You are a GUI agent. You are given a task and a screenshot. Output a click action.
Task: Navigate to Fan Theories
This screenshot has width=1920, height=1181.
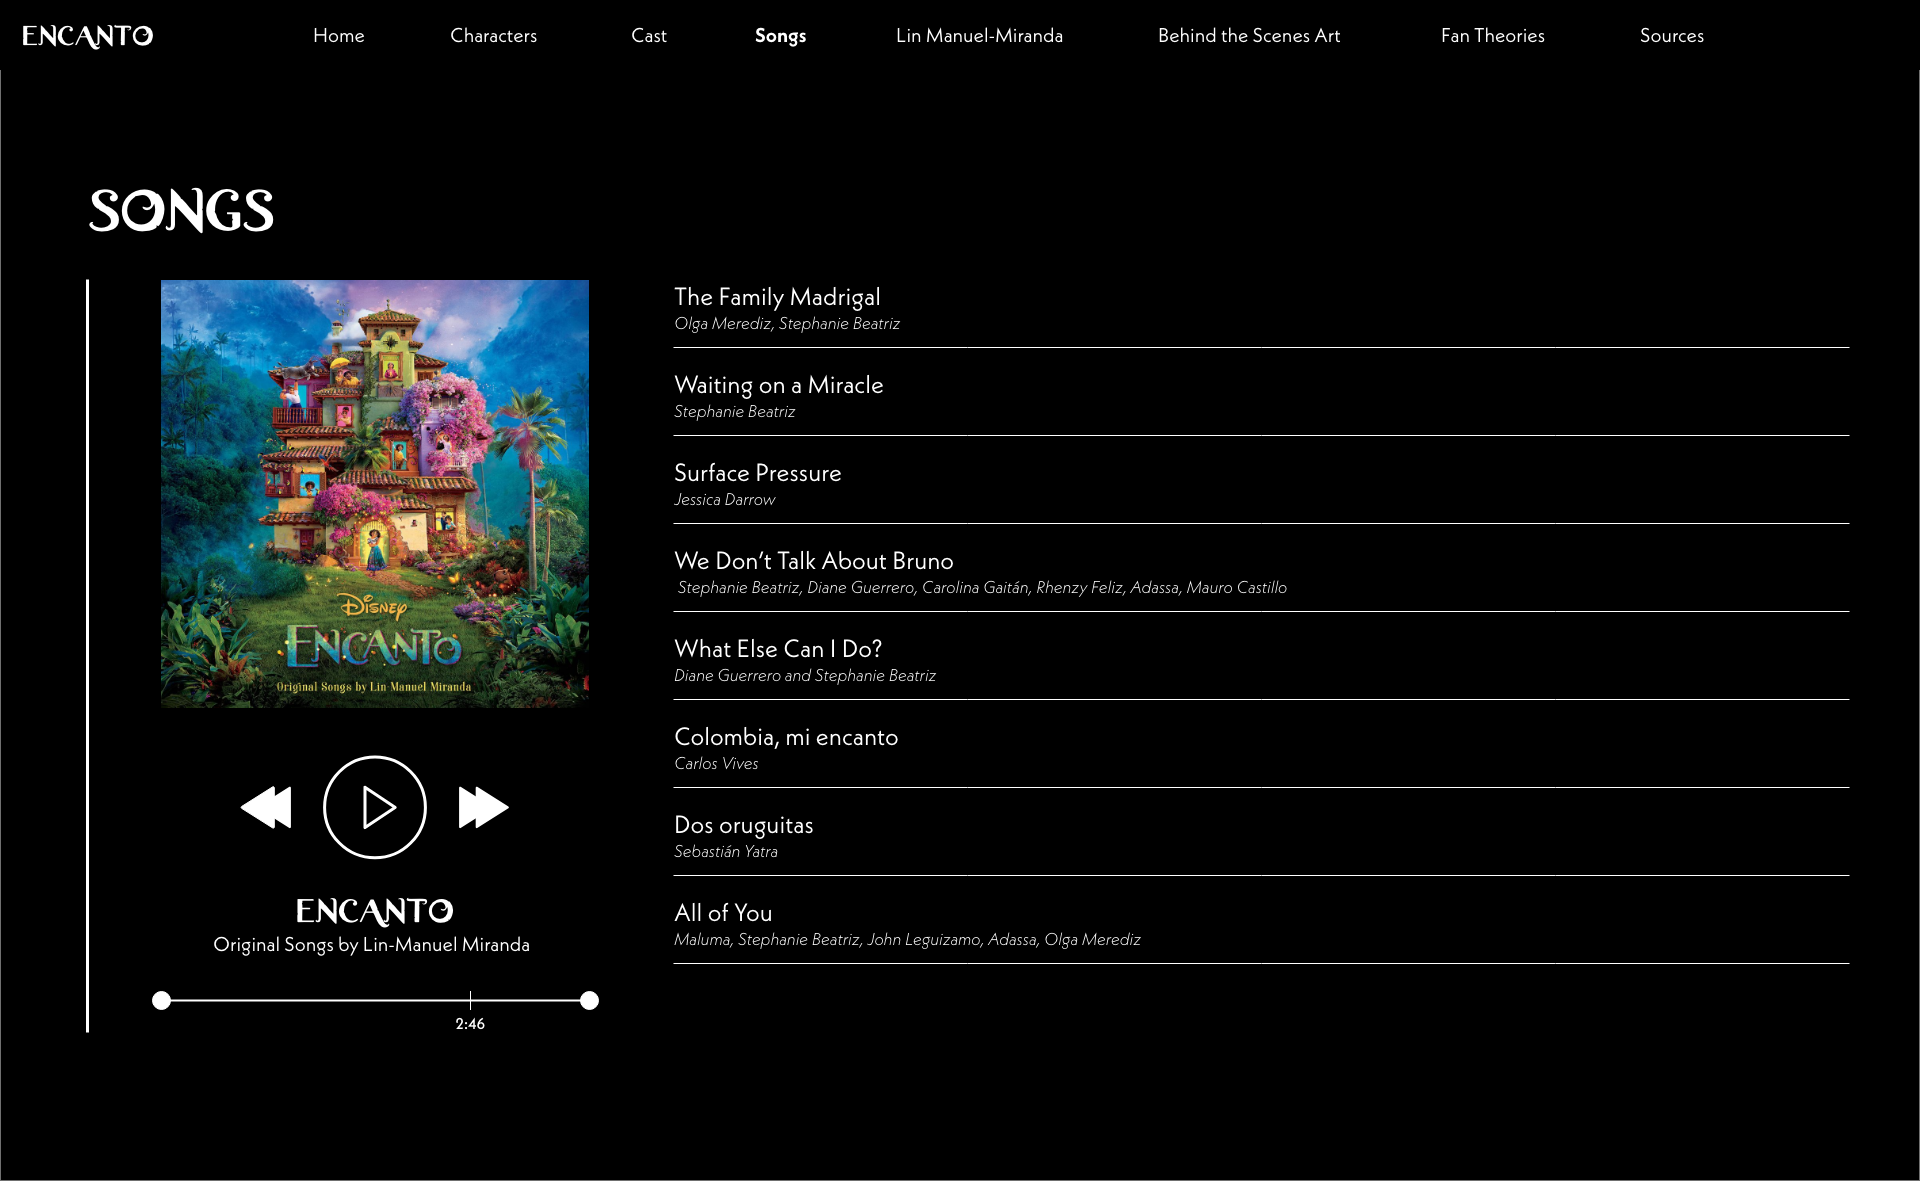pyautogui.click(x=1492, y=36)
